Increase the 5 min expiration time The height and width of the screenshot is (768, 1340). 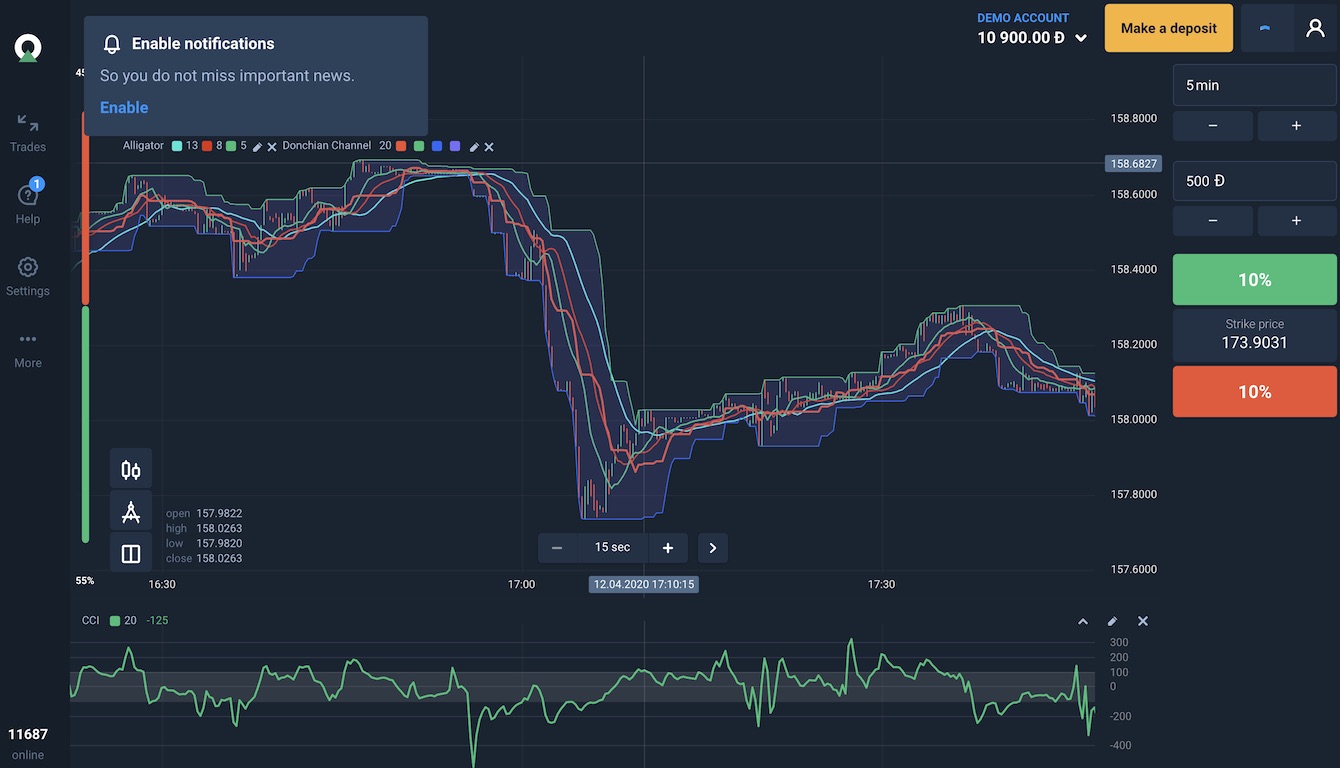click(1296, 126)
